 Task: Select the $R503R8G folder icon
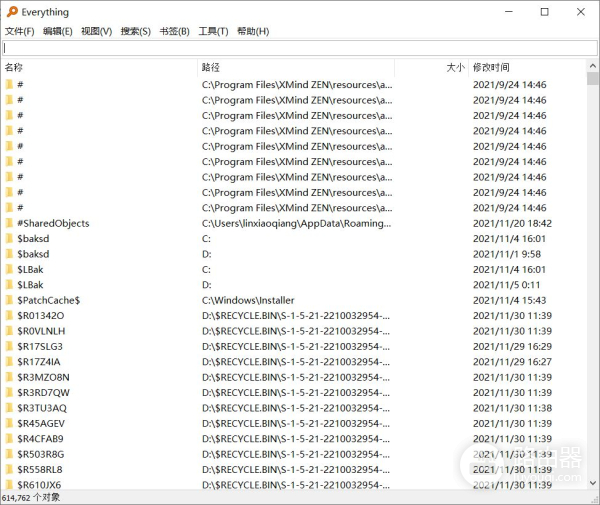(x=10, y=454)
